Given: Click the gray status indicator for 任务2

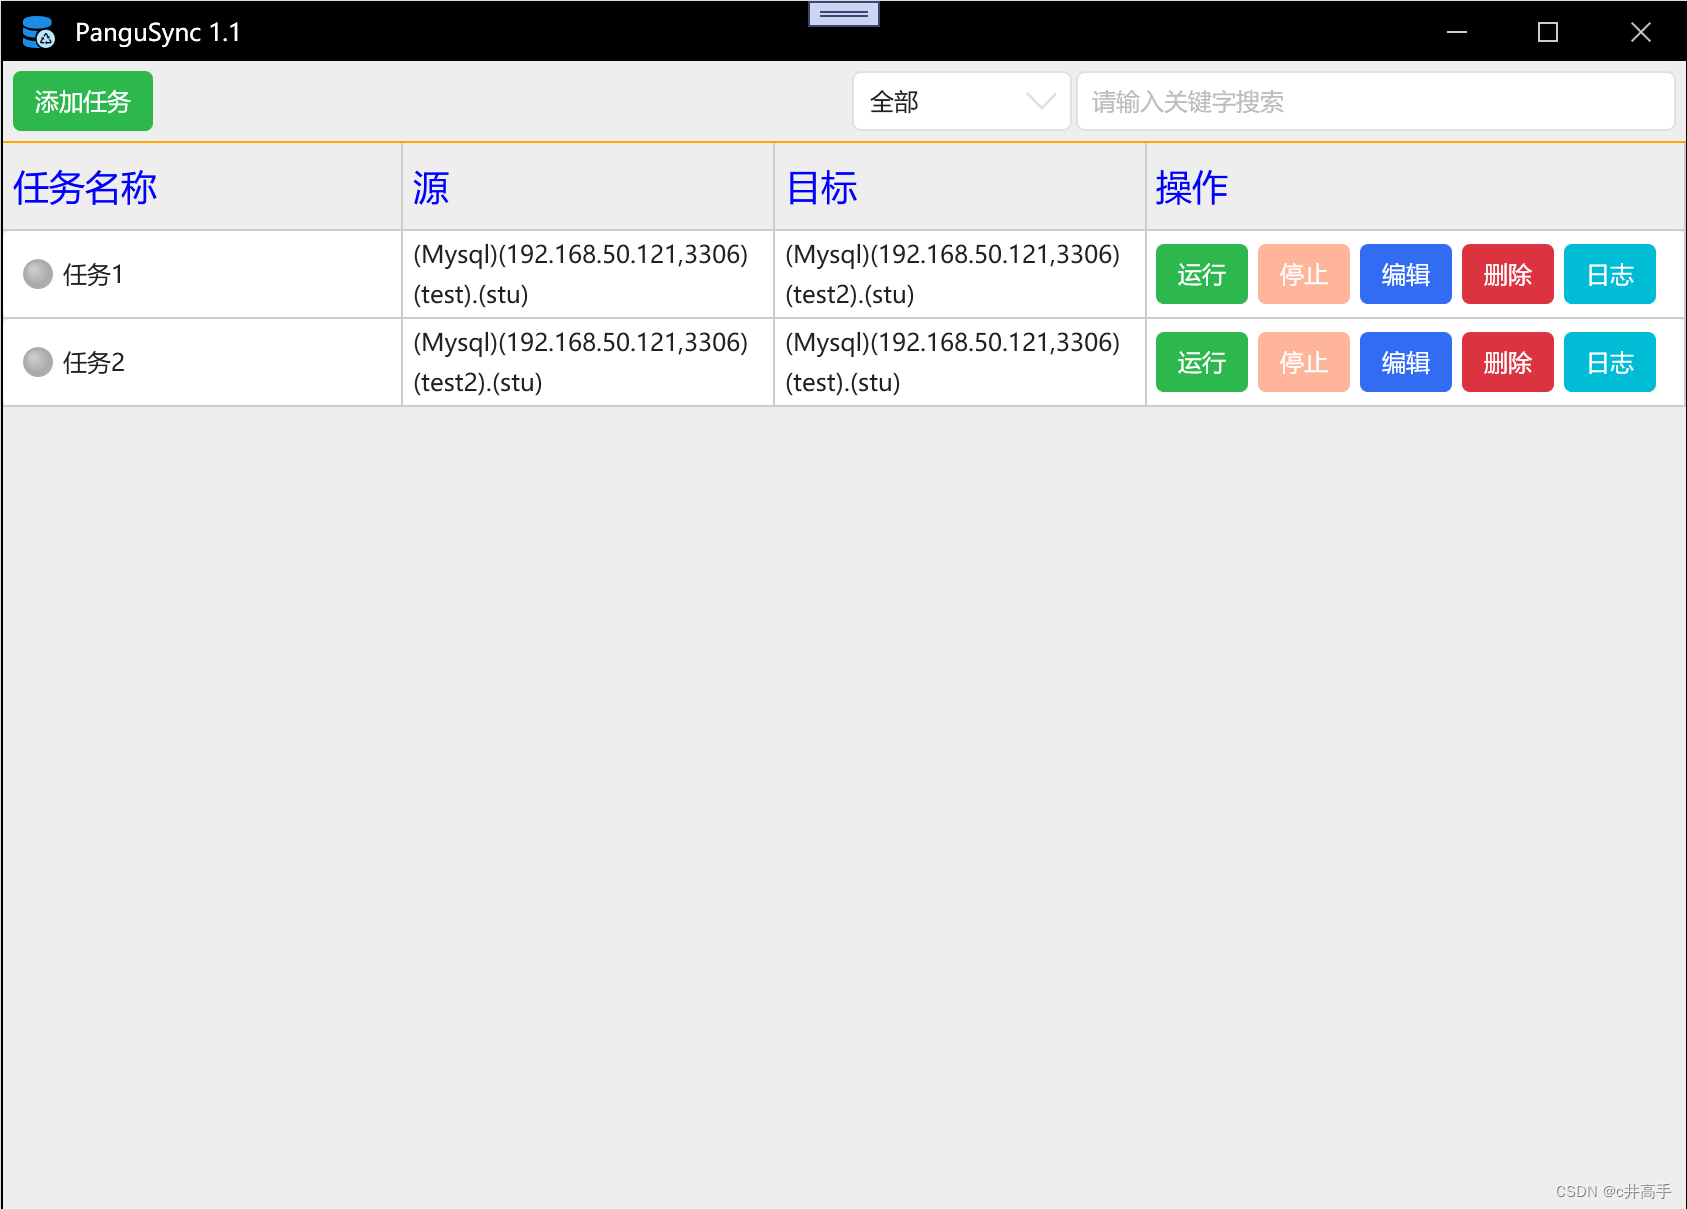Looking at the screenshot, I should [x=38, y=362].
